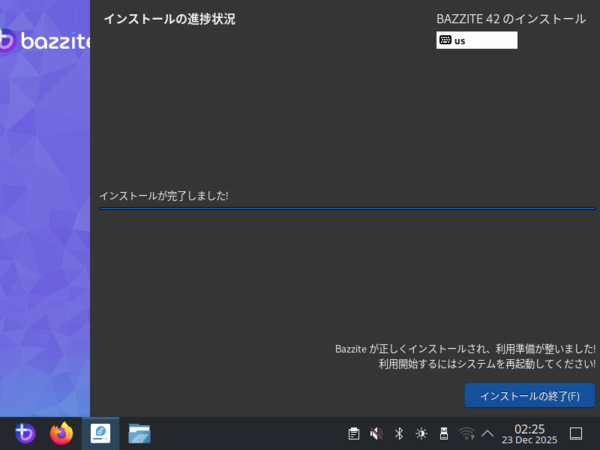
Task: Open the Dolphin file manager icon
Action: point(139,433)
